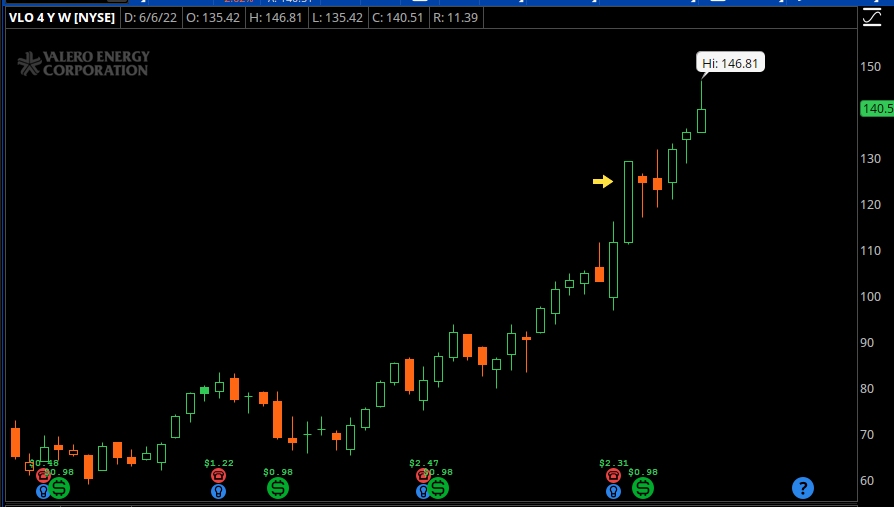
Task: Click the $2.47 earnings label
Action: click(x=424, y=463)
